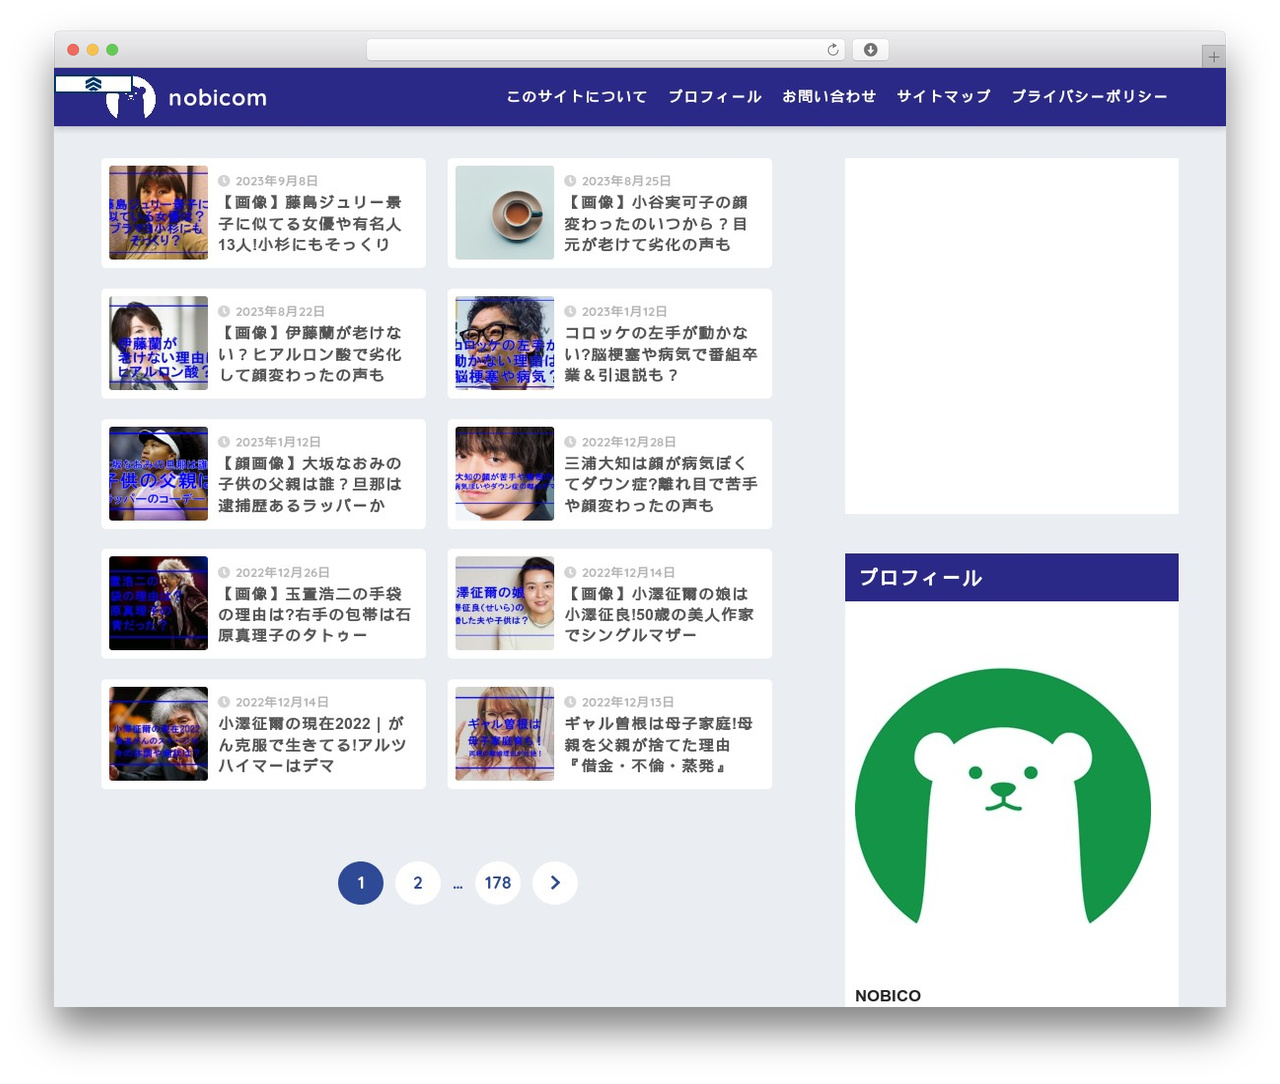Click the date 2023年8月25日
1280x1084 pixels.
[626, 181]
